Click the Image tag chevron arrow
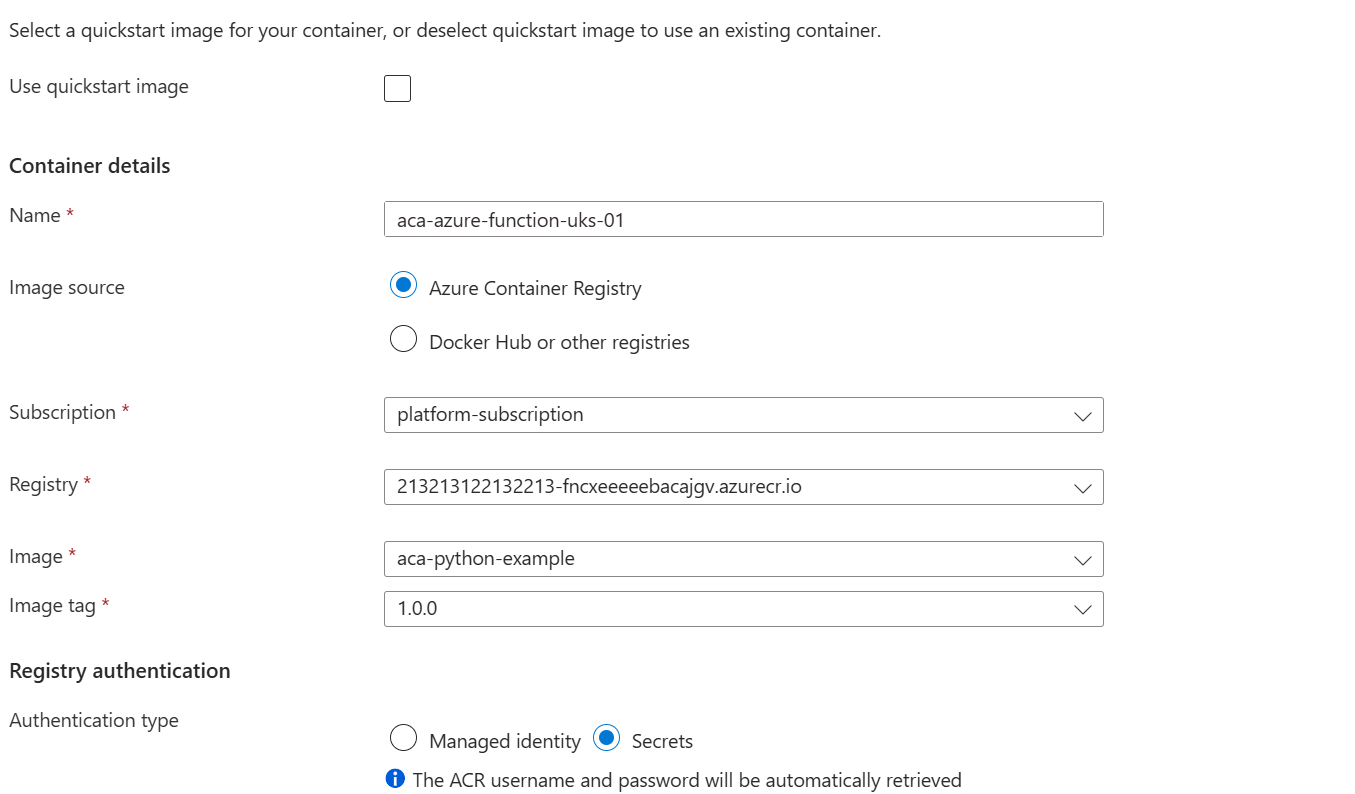1355x794 pixels. (x=1082, y=610)
